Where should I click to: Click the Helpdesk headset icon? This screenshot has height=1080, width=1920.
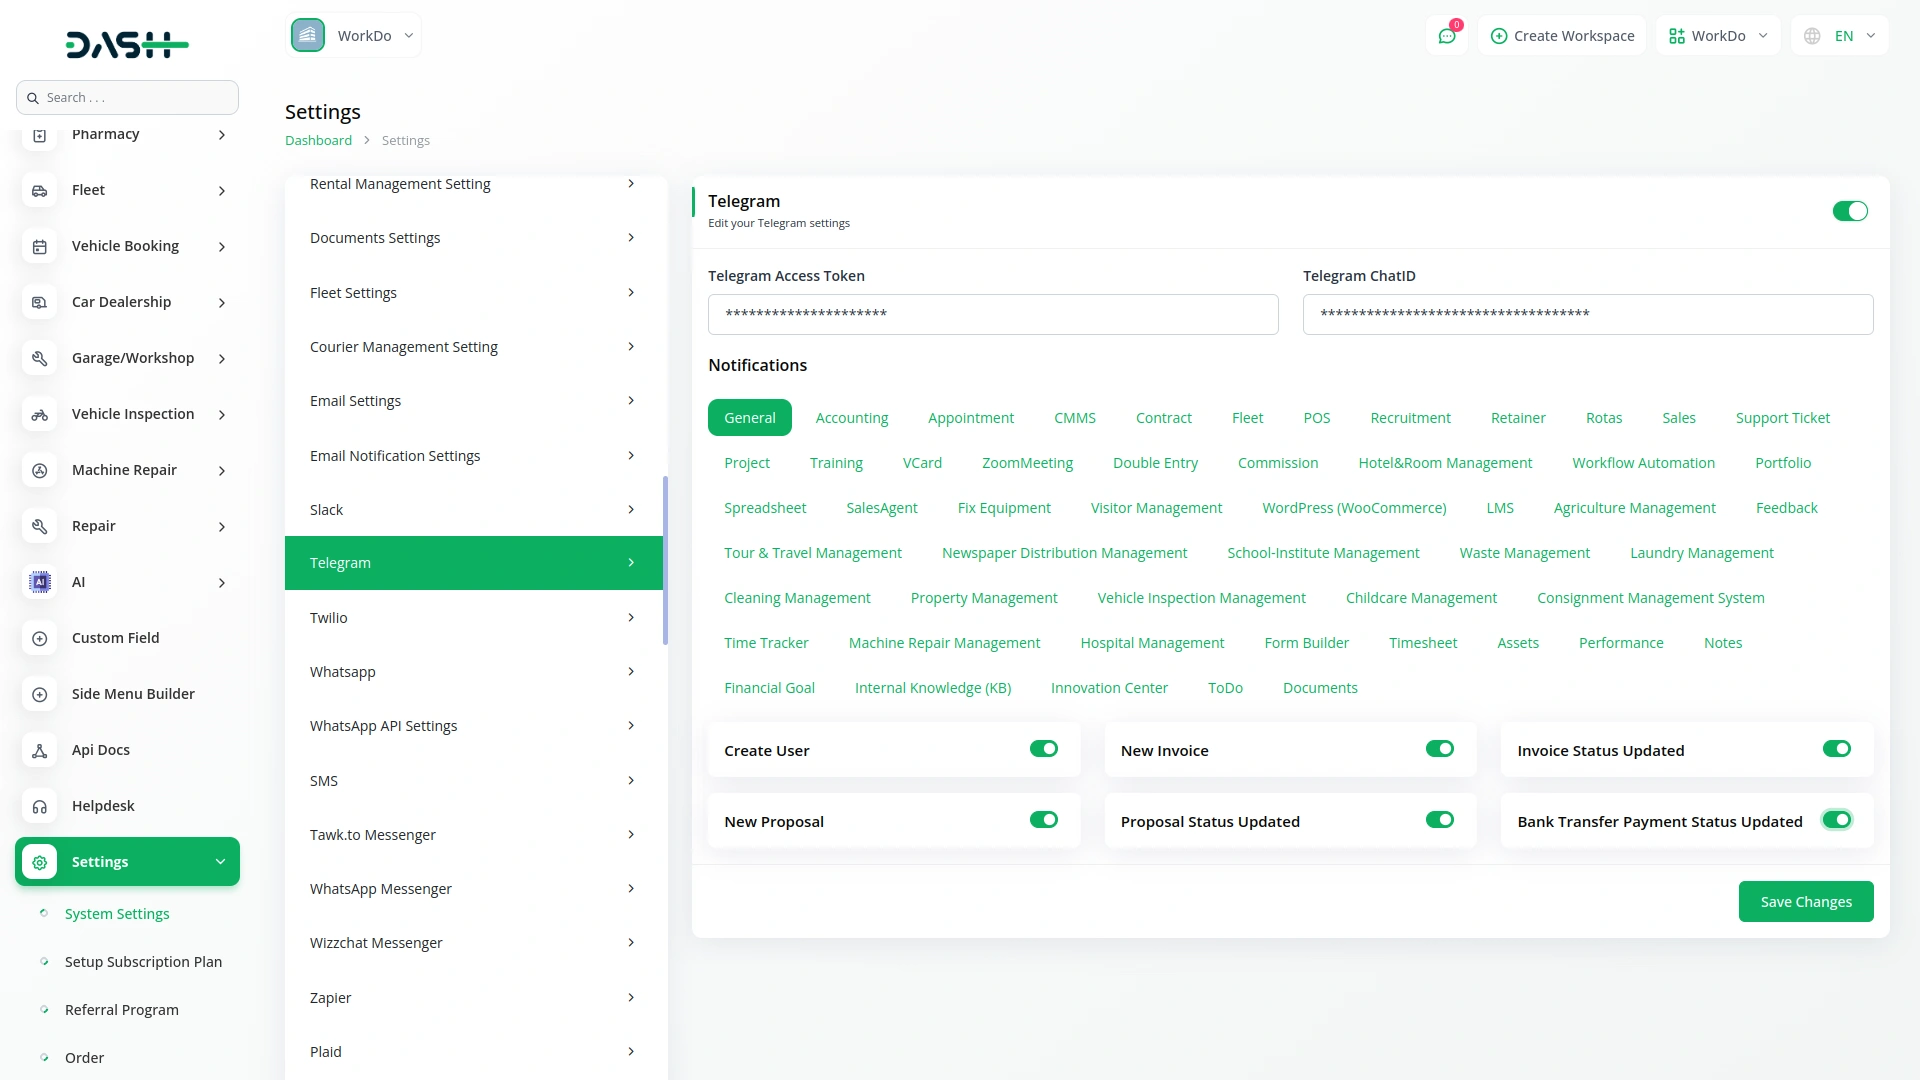(40, 806)
